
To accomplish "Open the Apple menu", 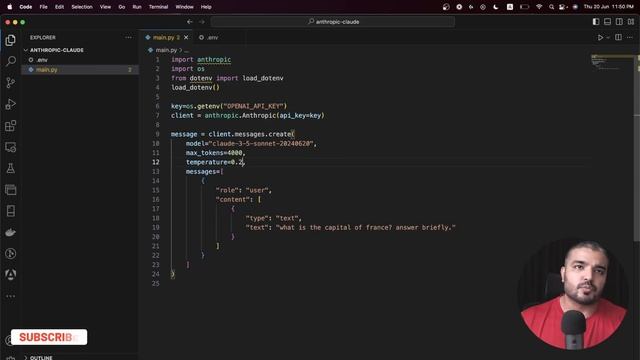I will tap(9, 7).
